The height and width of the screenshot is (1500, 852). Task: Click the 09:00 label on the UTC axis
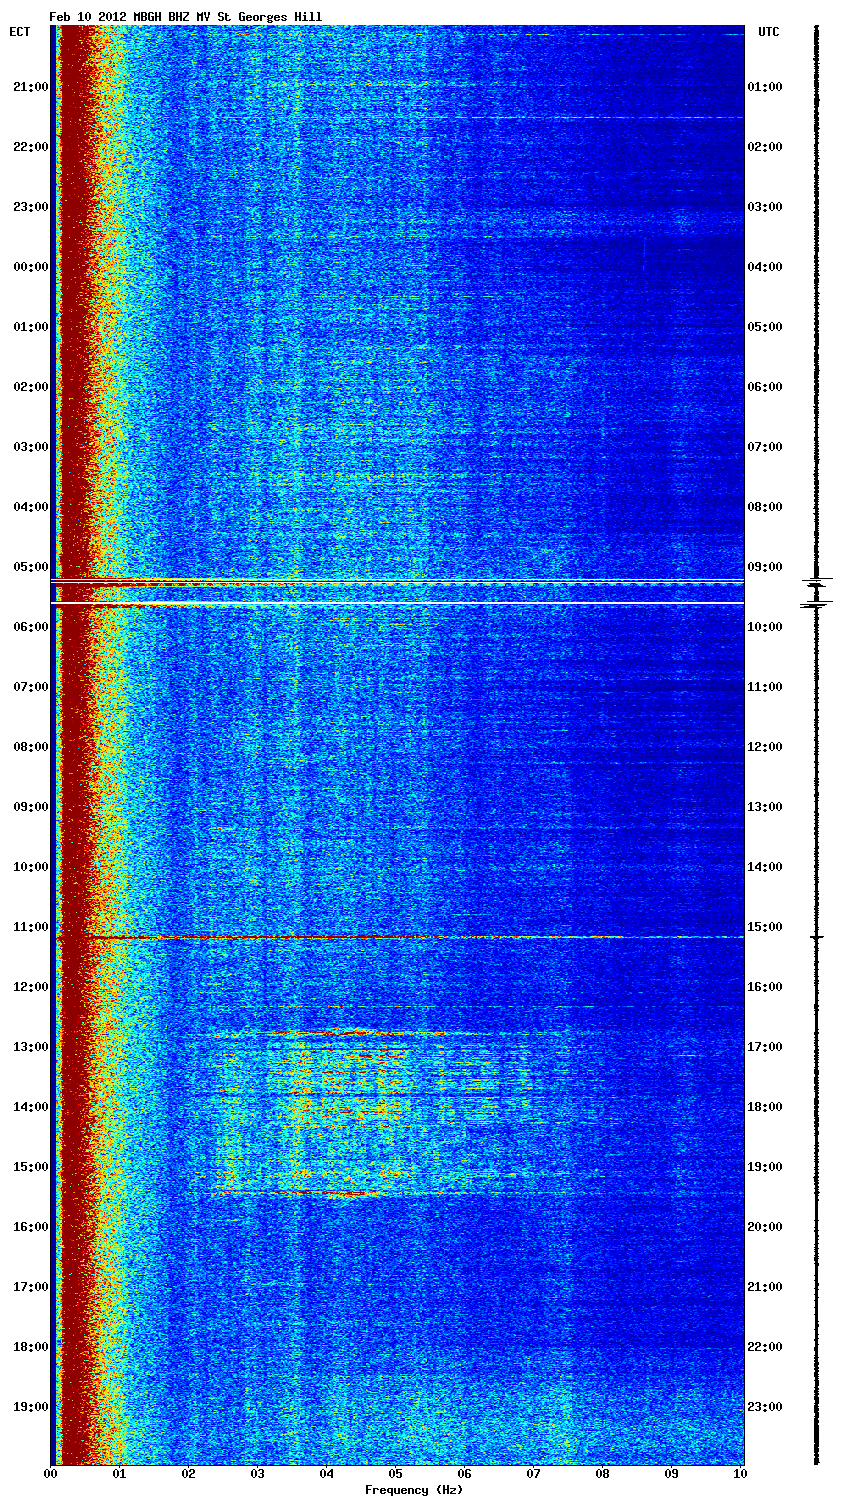pyautogui.click(x=765, y=567)
